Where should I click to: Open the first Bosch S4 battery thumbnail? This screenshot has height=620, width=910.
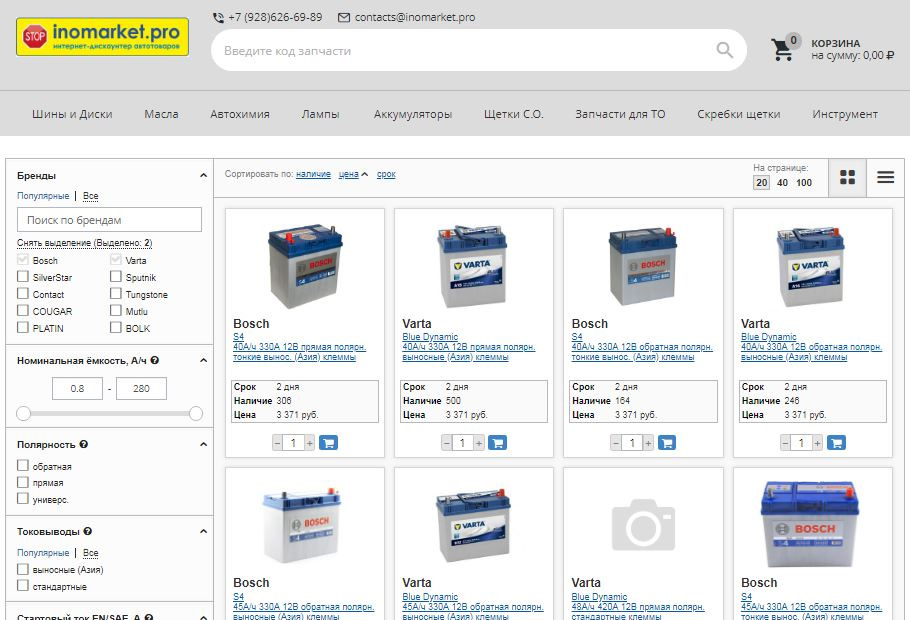point(305,266)
